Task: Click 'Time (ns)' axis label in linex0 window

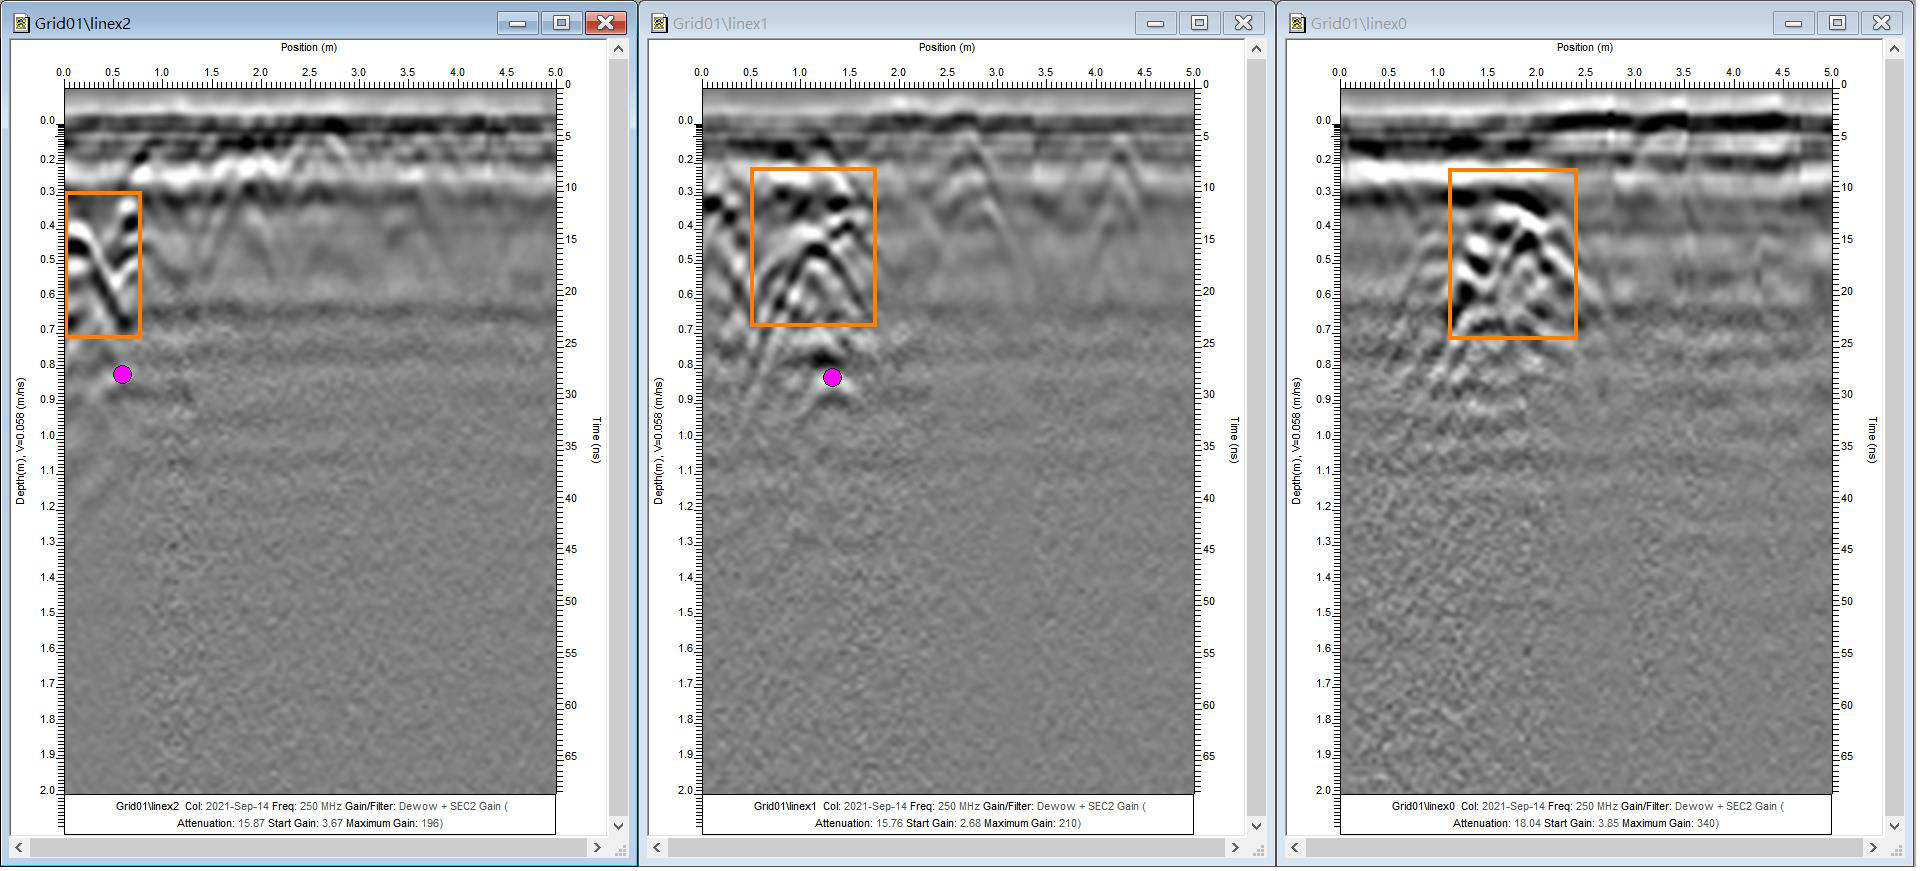Action: (1873, 440)
